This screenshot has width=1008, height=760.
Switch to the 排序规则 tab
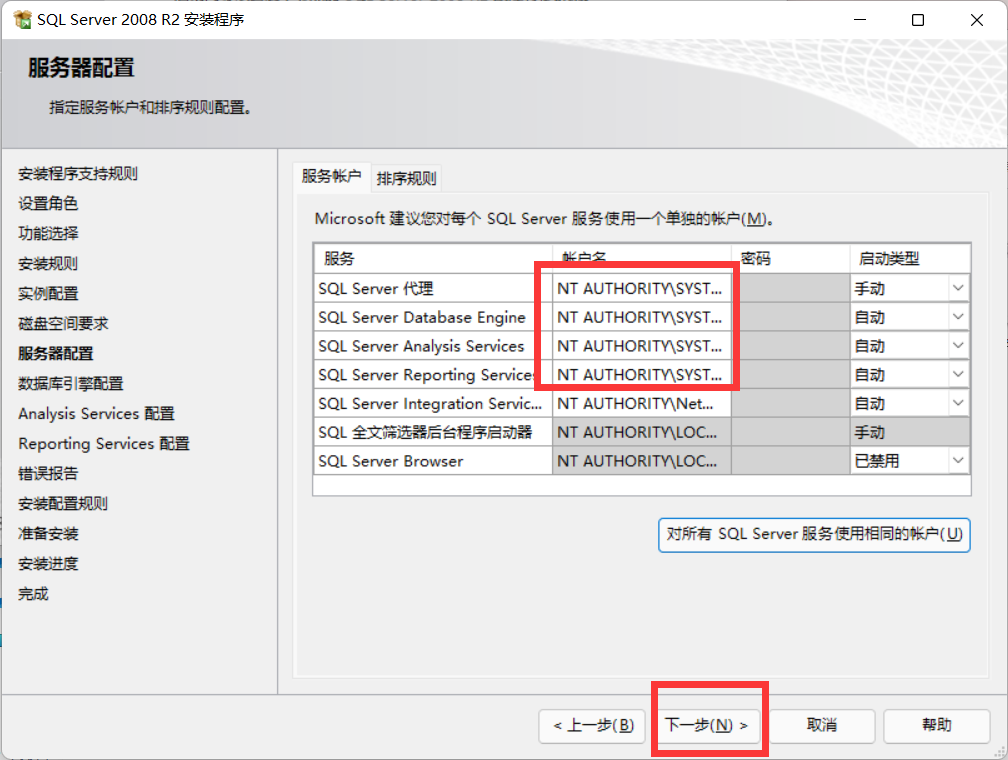406,179
